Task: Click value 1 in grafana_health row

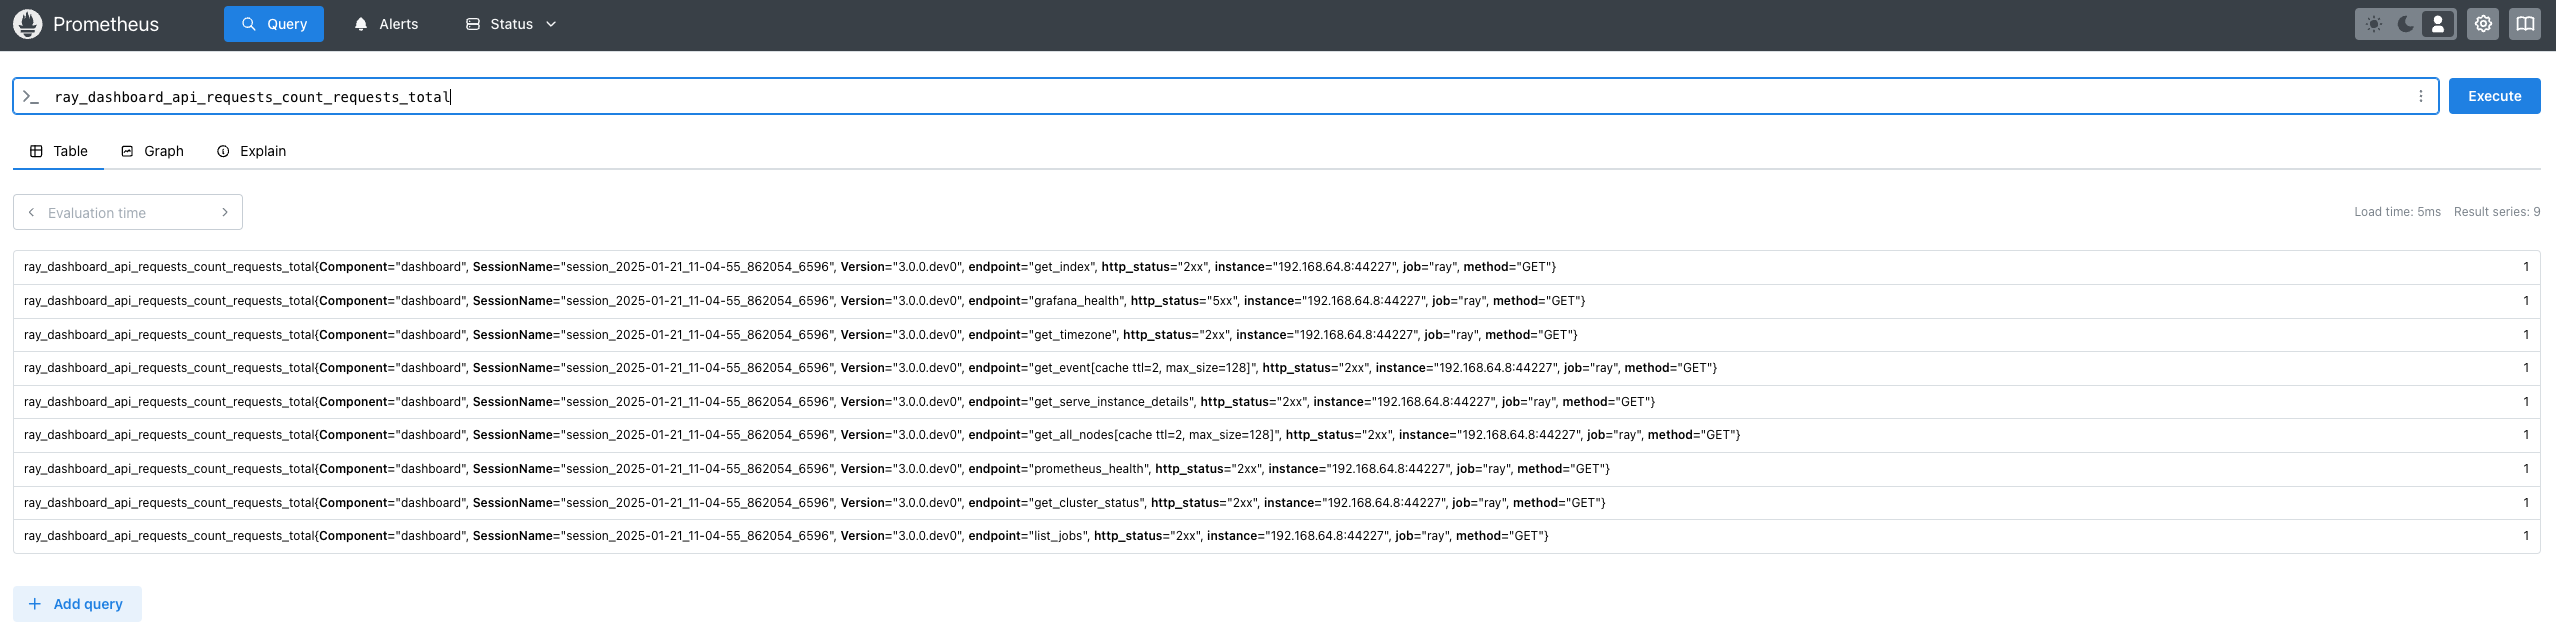Action: (2525, 301)
